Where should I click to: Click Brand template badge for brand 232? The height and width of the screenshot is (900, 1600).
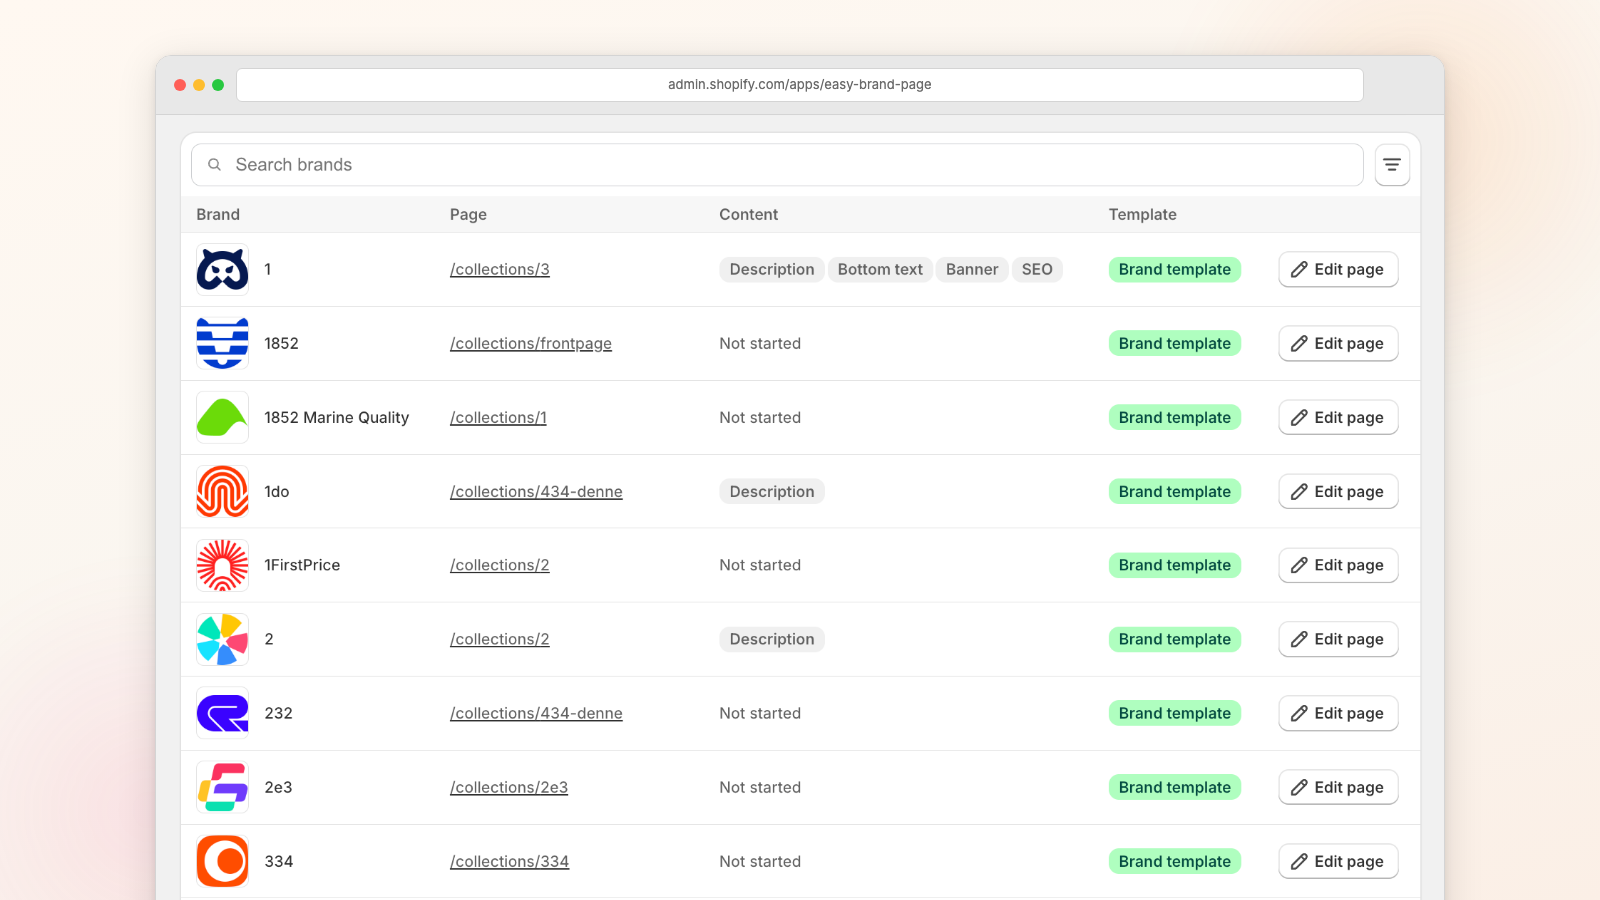pyautogui.click(x=1175, y=713)
